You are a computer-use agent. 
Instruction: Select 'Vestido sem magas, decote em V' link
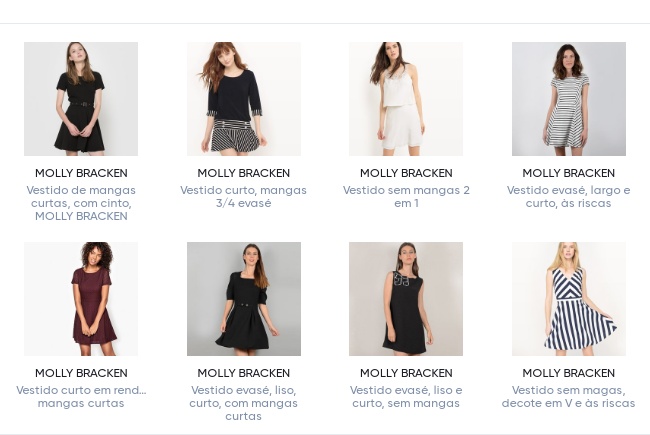click(x=568, y=396)
